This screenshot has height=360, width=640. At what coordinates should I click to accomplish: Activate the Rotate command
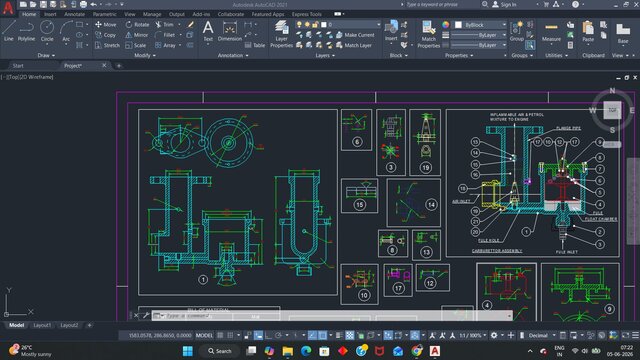[137, 24]
